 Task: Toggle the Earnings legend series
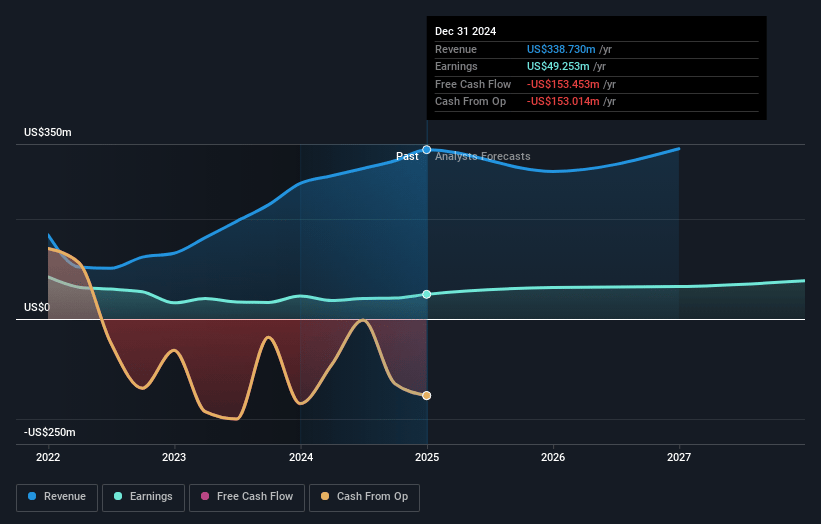point(143,497)
